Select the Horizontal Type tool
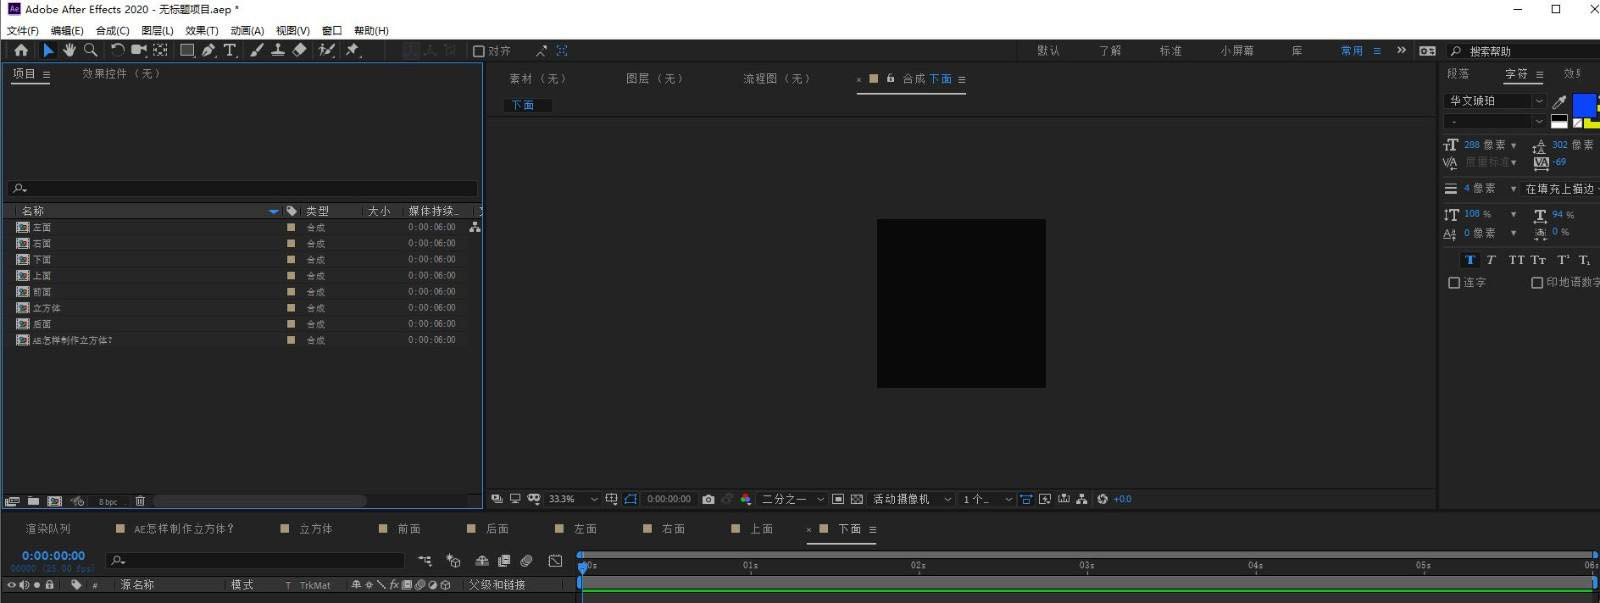 point(230,50)
